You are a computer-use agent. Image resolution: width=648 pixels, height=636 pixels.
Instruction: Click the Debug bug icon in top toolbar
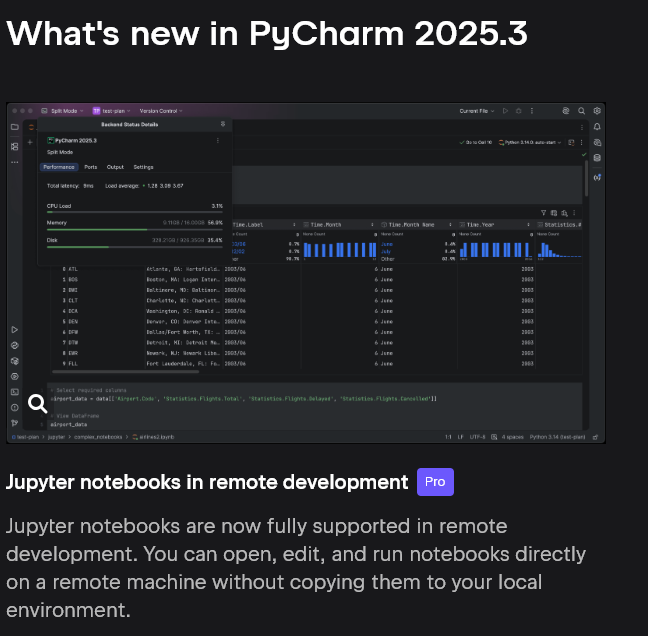coord(519,111)
